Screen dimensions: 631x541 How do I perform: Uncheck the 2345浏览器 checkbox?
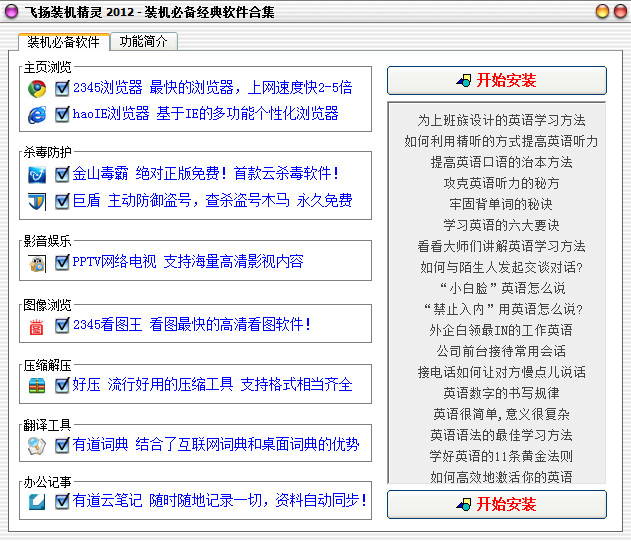[62, 89]
